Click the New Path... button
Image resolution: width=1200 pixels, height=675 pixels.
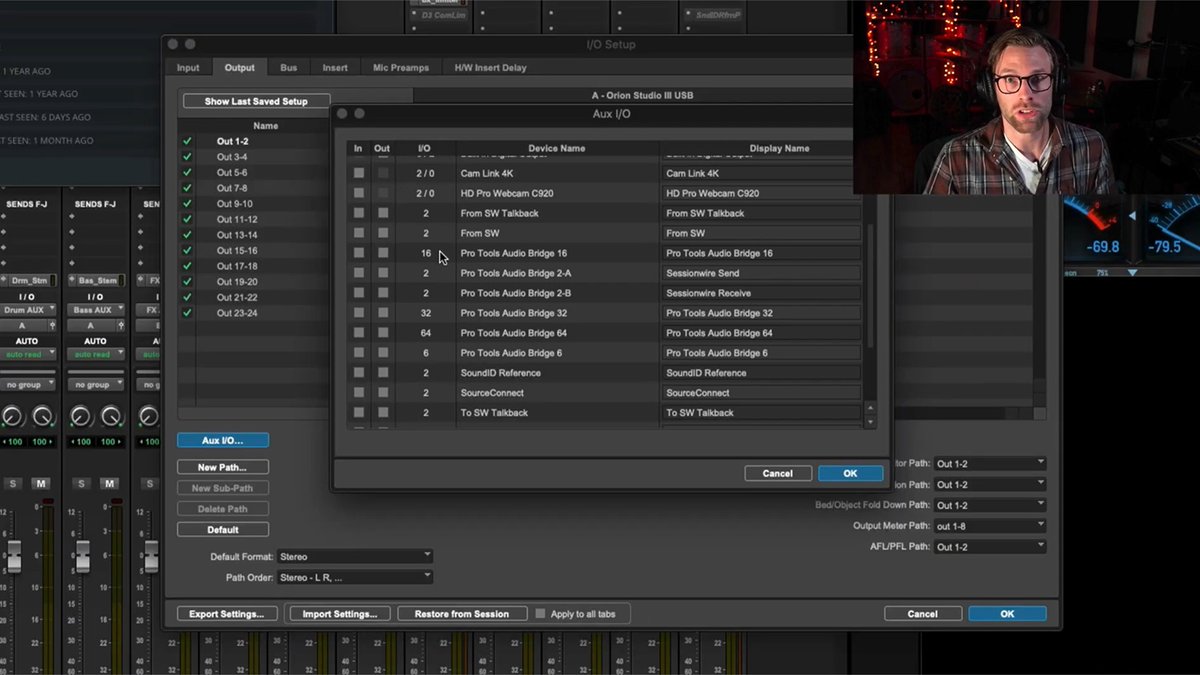(x=222, y=467)
